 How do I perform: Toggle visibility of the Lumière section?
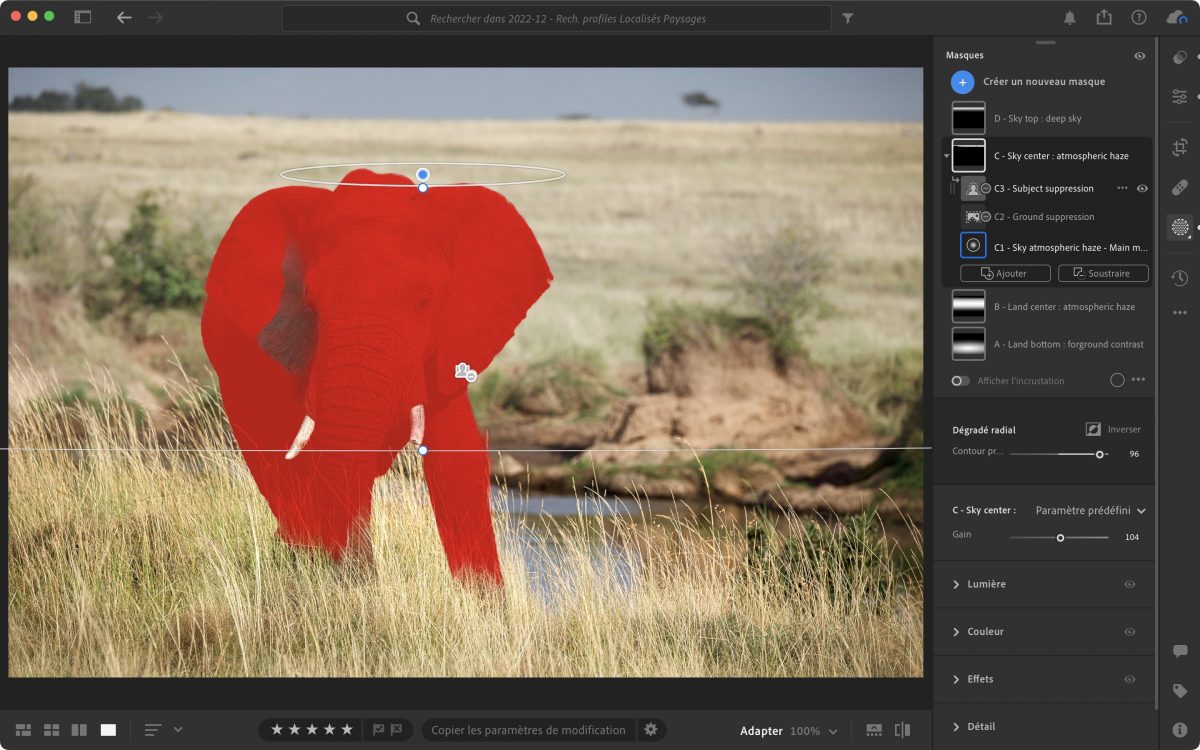[x=1129, y=584]
